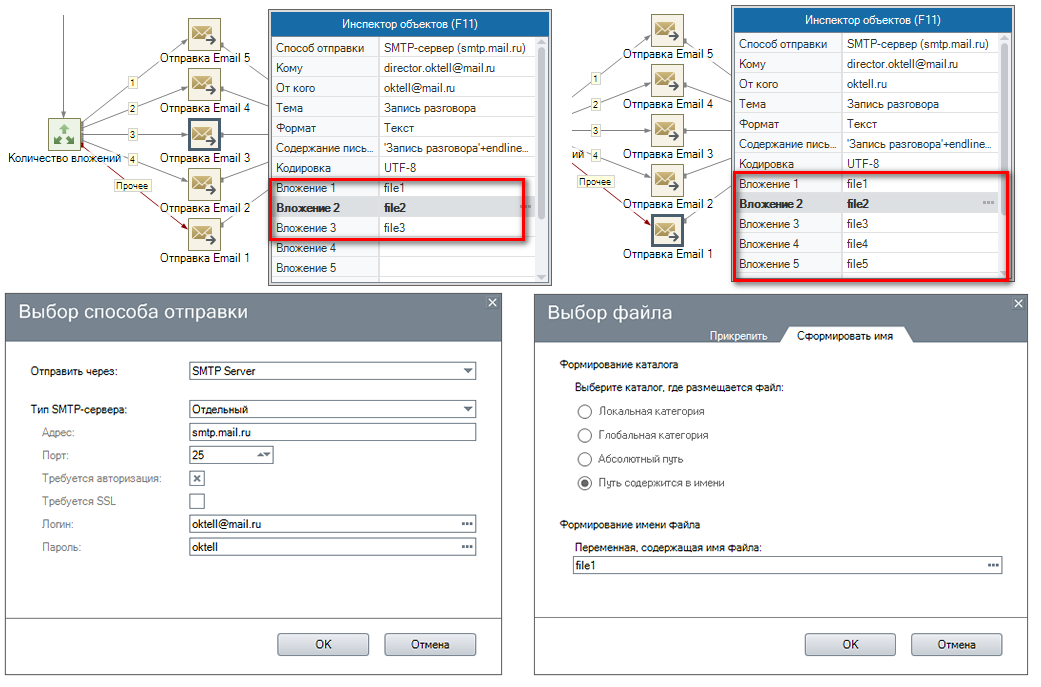Screen dimensions: 1041x687
Task: Select the highlighted Отправка Email 3 node in left diagram
Action: [204, 135]
